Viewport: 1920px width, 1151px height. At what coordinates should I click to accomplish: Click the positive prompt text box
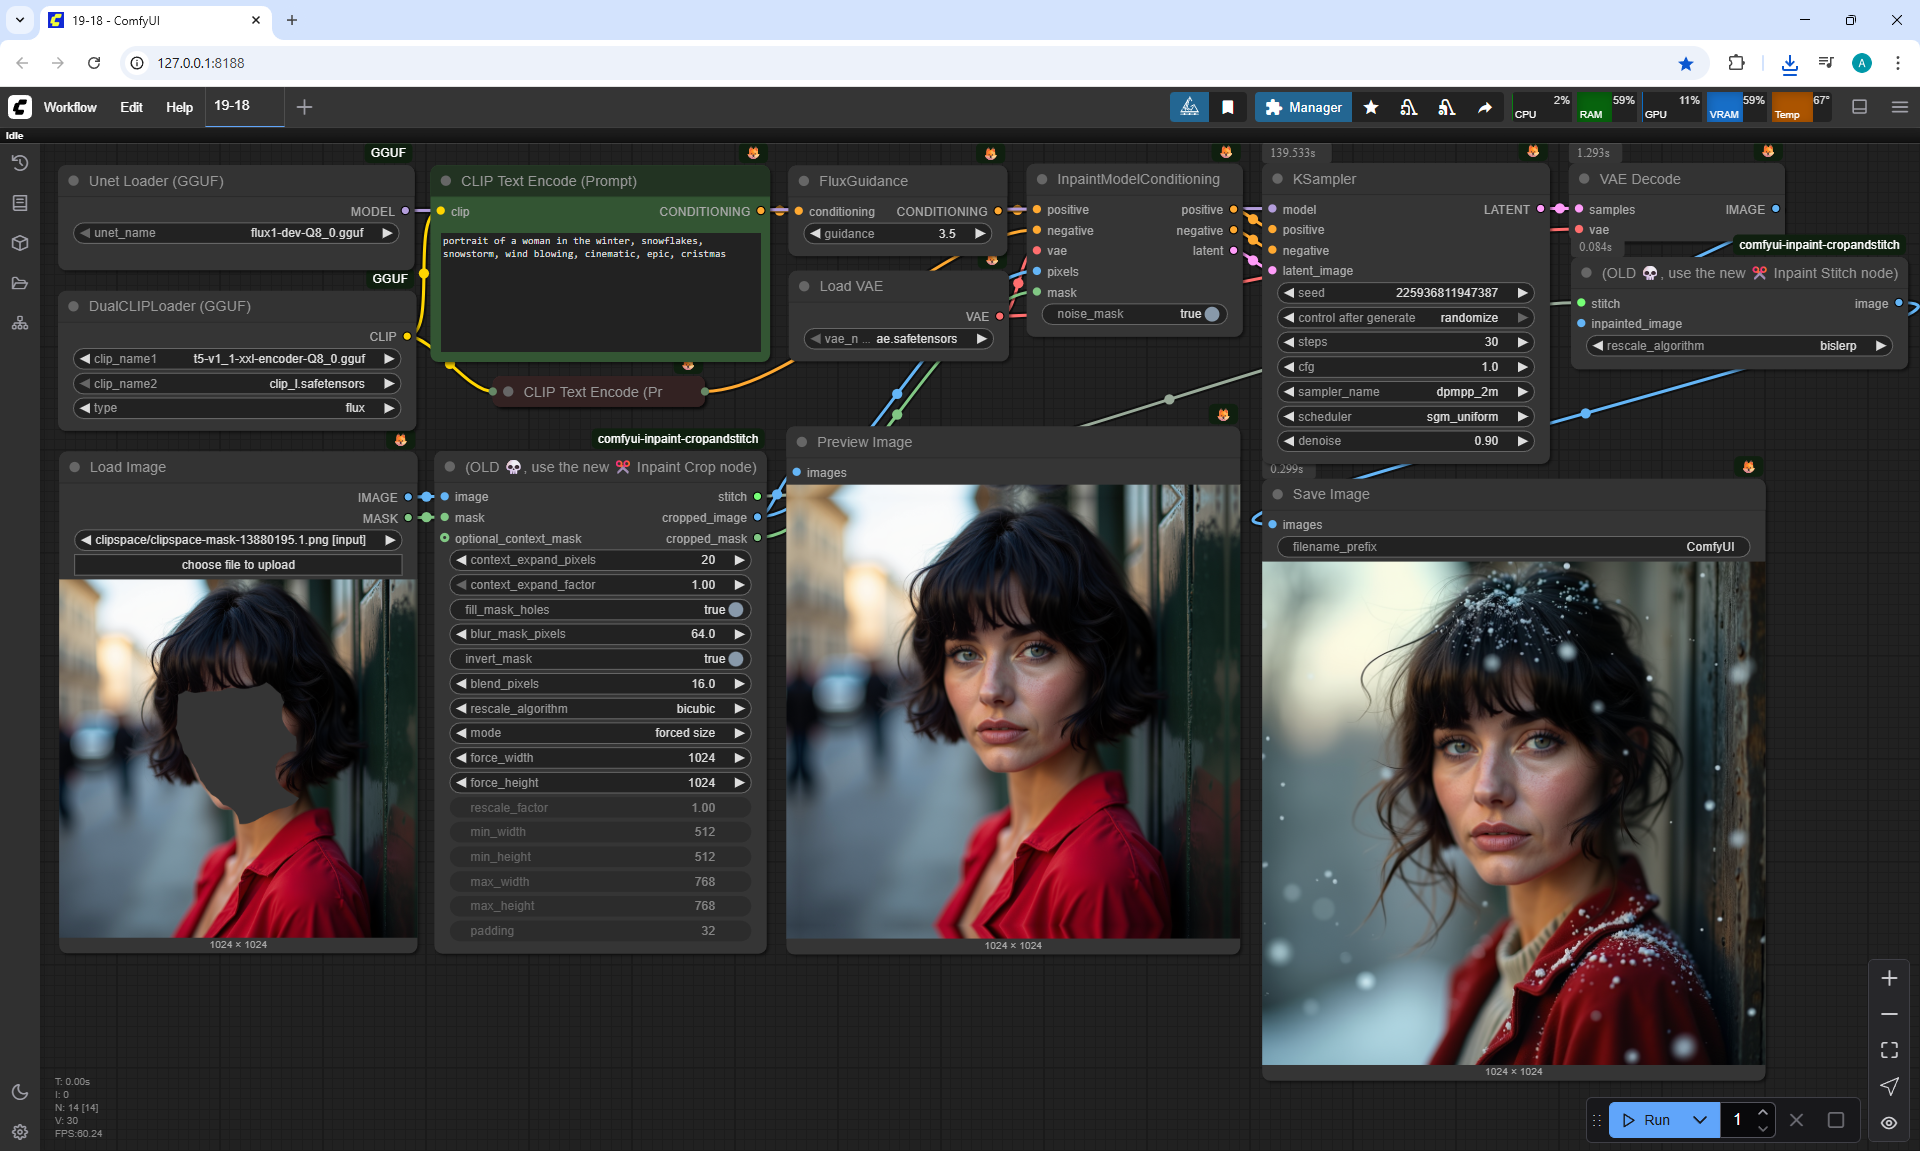click(600, 295)
